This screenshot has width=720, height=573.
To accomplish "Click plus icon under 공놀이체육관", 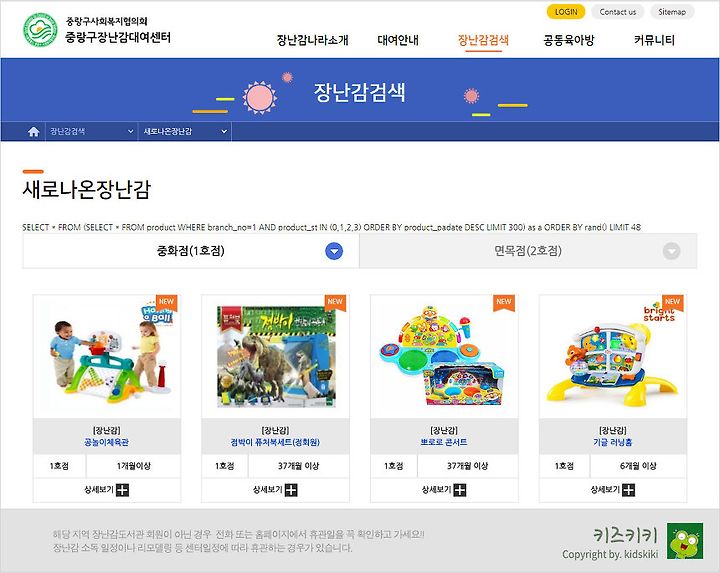I will click(x=122, y=490).
